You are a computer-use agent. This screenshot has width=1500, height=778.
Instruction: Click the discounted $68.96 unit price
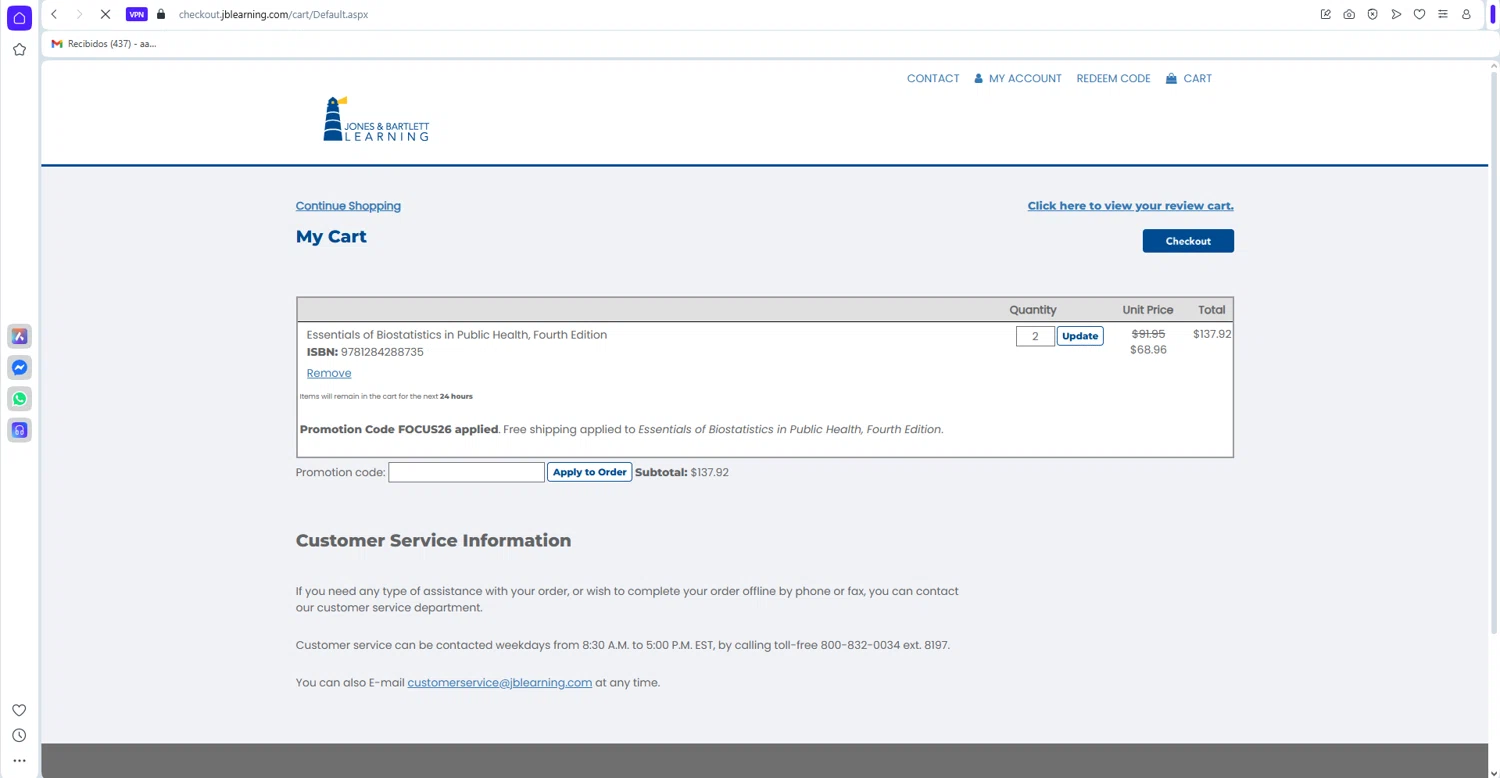click(1148, 350)
